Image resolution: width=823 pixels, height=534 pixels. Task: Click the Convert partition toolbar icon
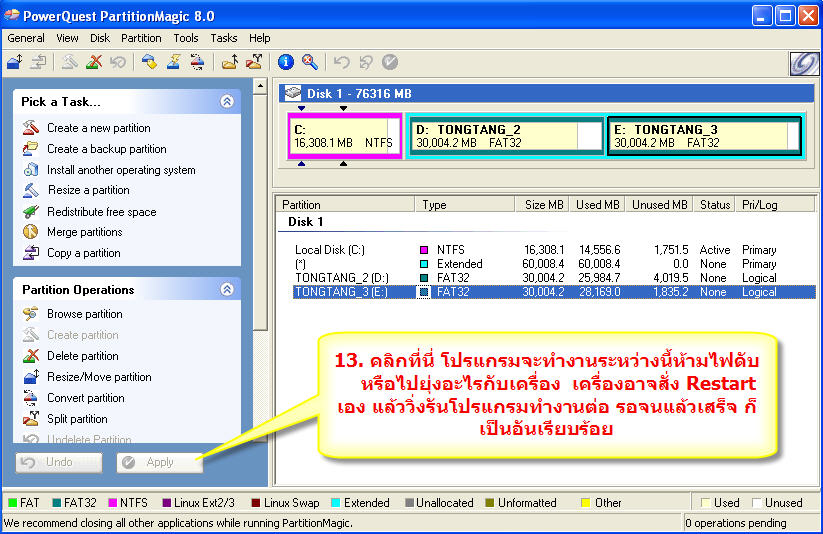click(x=198, y=62)
